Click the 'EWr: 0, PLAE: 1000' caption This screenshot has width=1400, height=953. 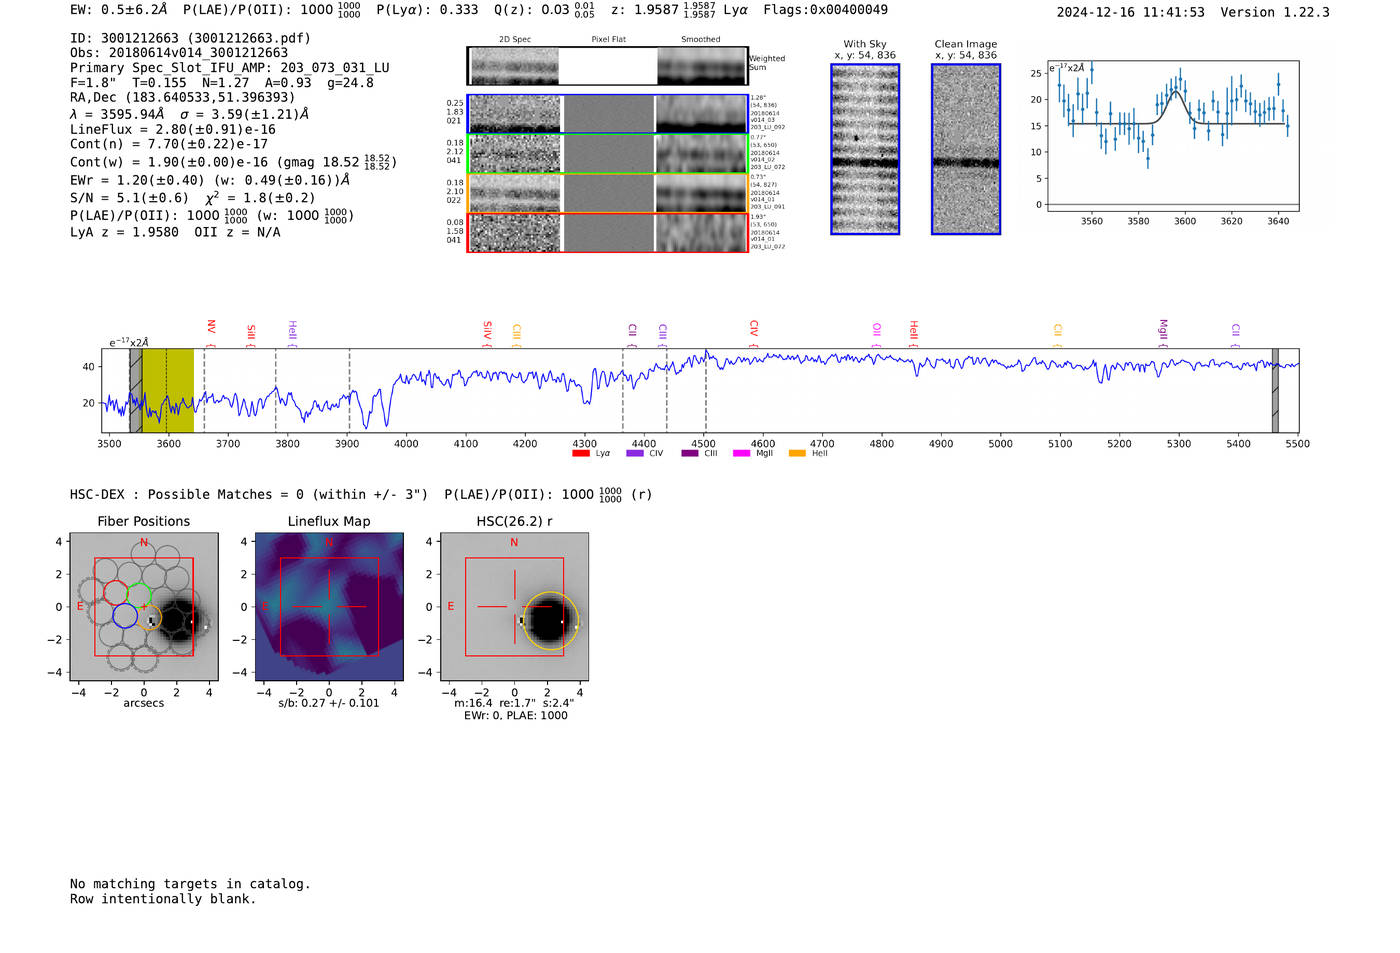click(x=515, y=715)
